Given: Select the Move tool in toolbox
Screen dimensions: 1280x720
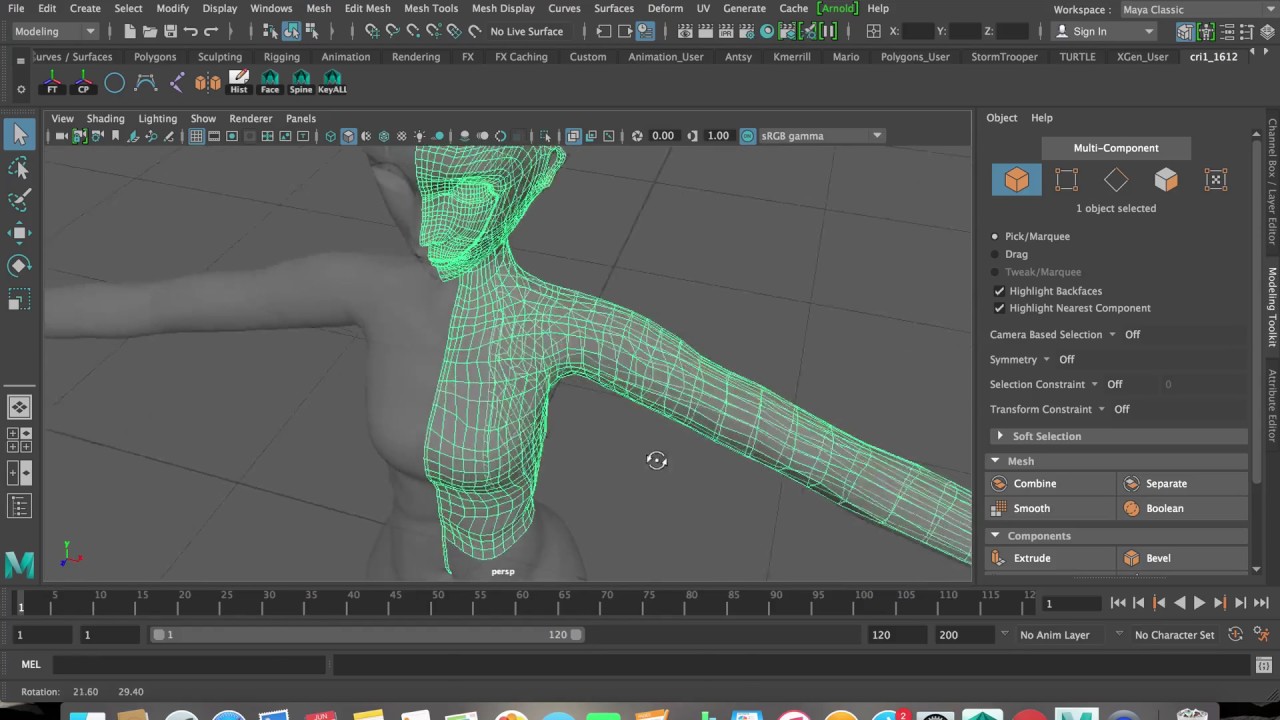Looking at the screenshot, I should click(x=19, y=233).
